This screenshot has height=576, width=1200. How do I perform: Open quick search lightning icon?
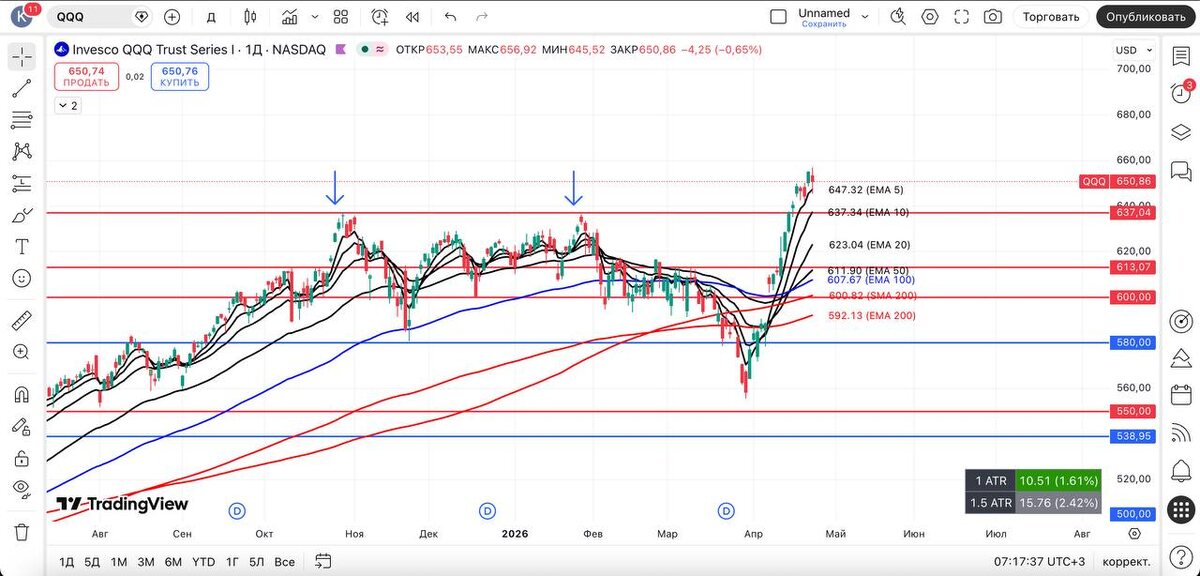(x=898, y=17)
